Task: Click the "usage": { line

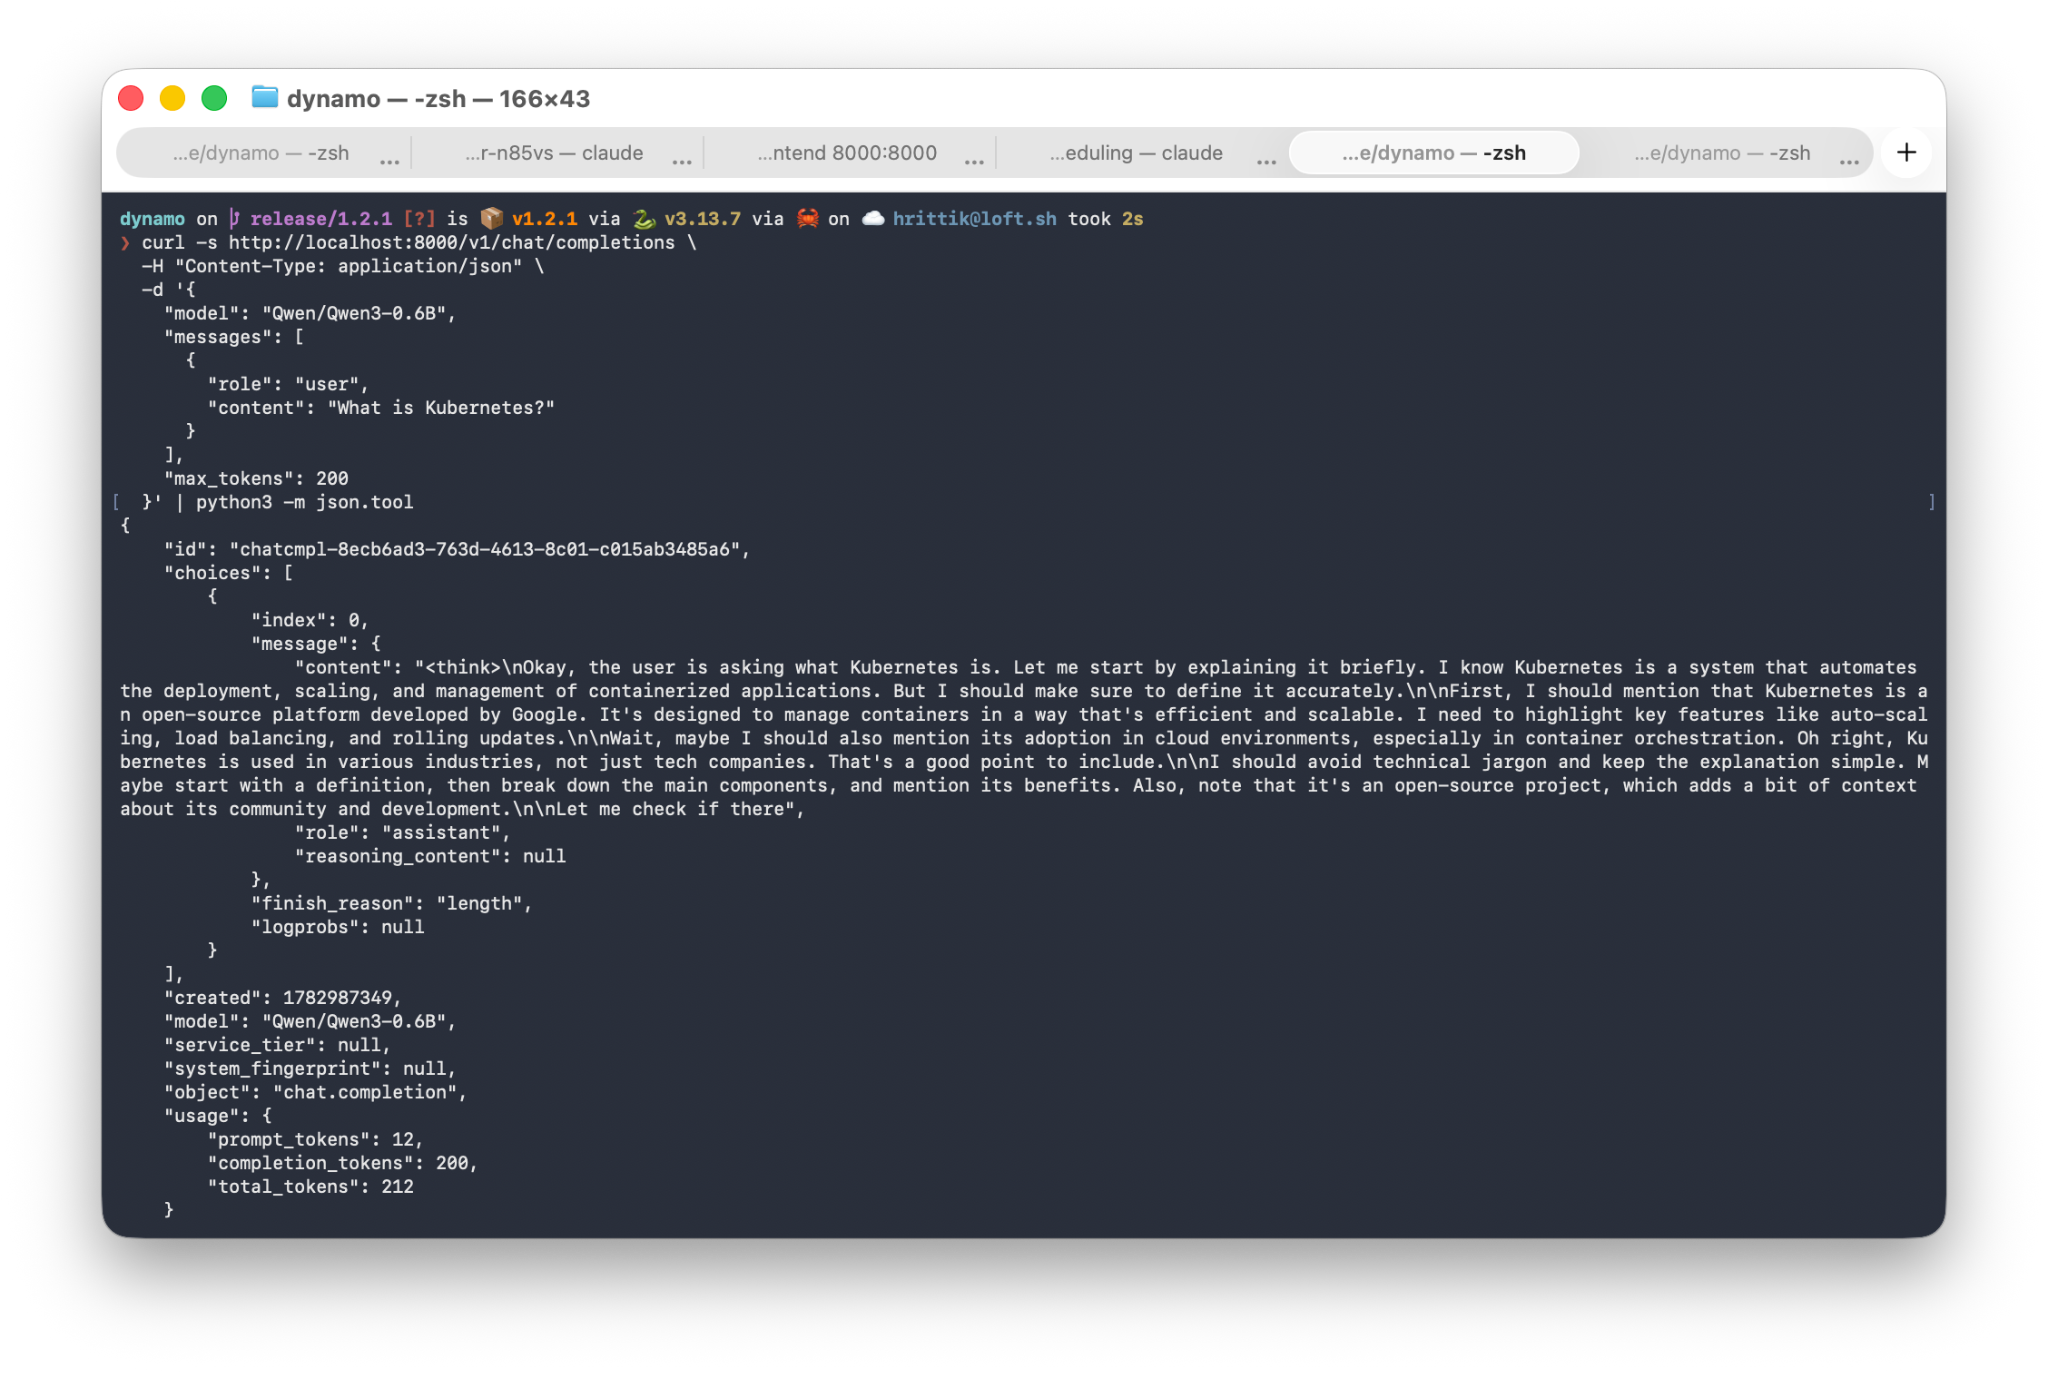Action: click(218, 1116)
